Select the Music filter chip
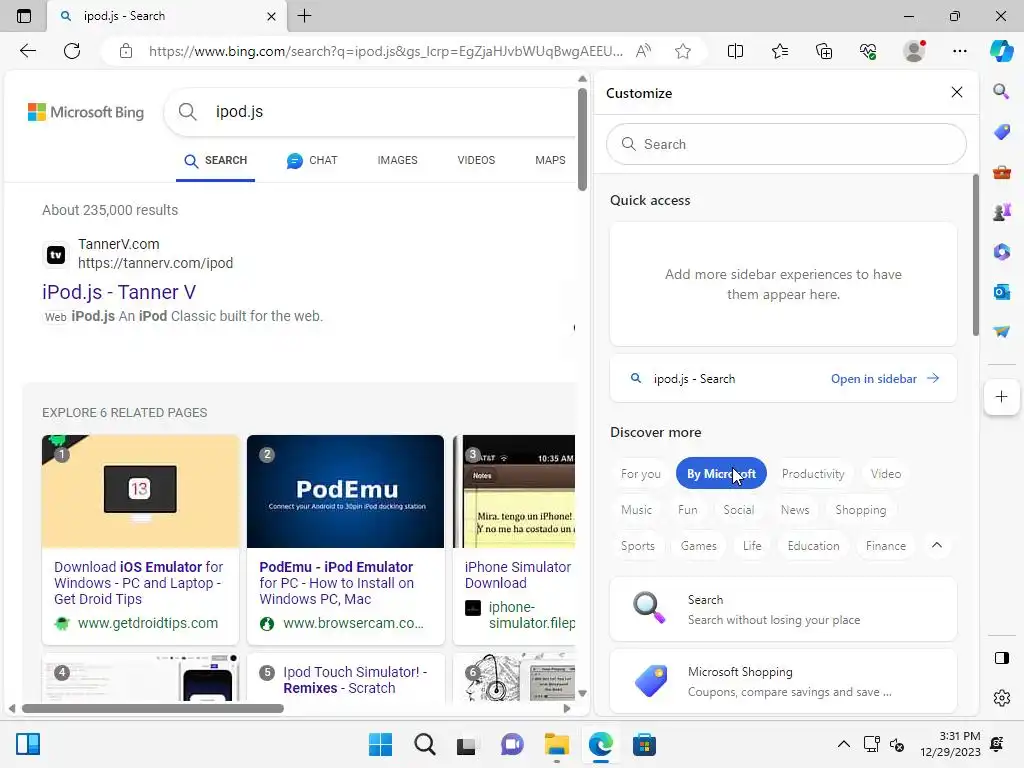Screen dimensions: 1024x768 coord(636,509)
